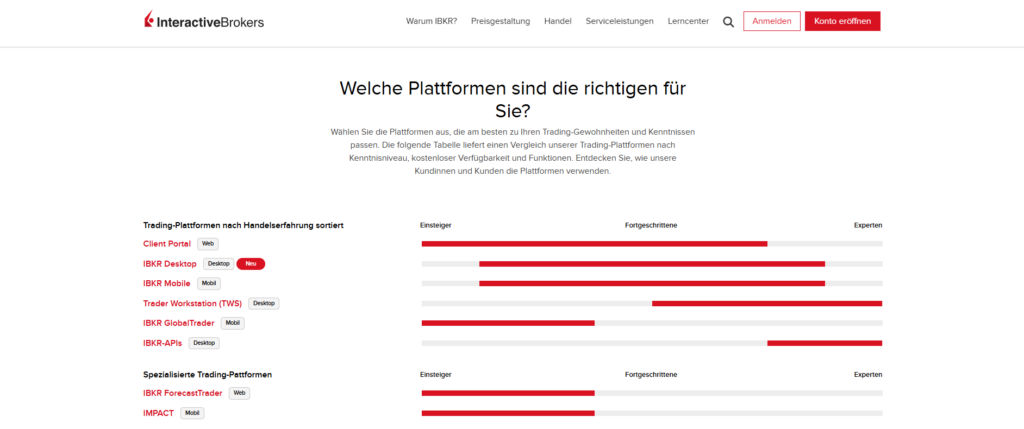Image resolution: width=1024 pixels, height=429 pixels.
Task: Open the search magnifier icon
Action: pos(728,22)
